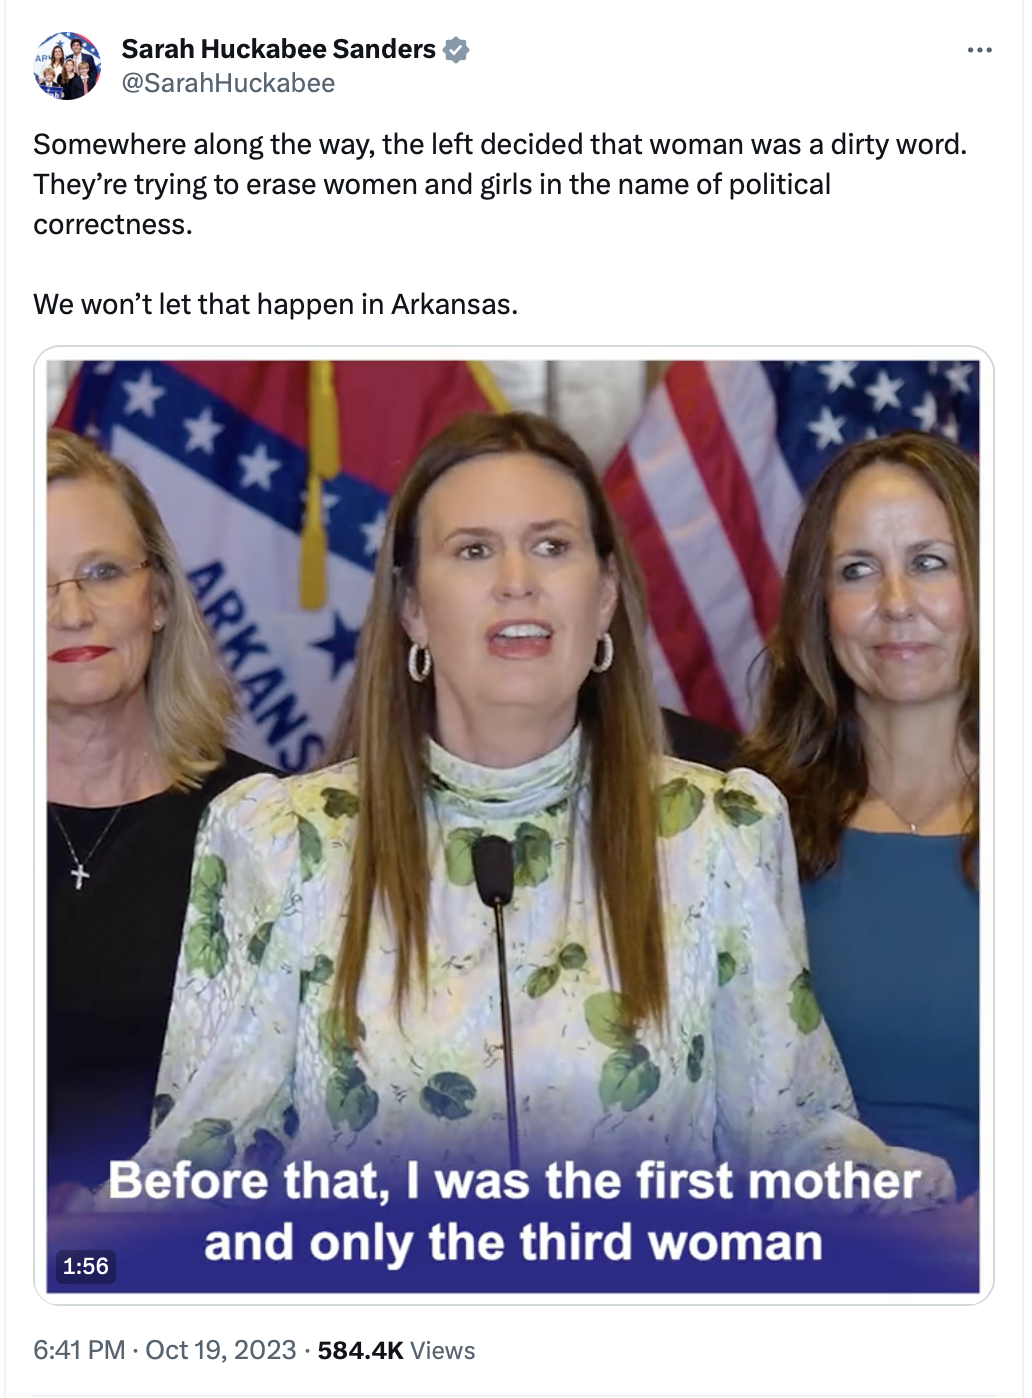Screen dimensions: 1032x1398
Task: Click the cross necklace in the video
Action: pyautogui.click(x=81, y=876)
